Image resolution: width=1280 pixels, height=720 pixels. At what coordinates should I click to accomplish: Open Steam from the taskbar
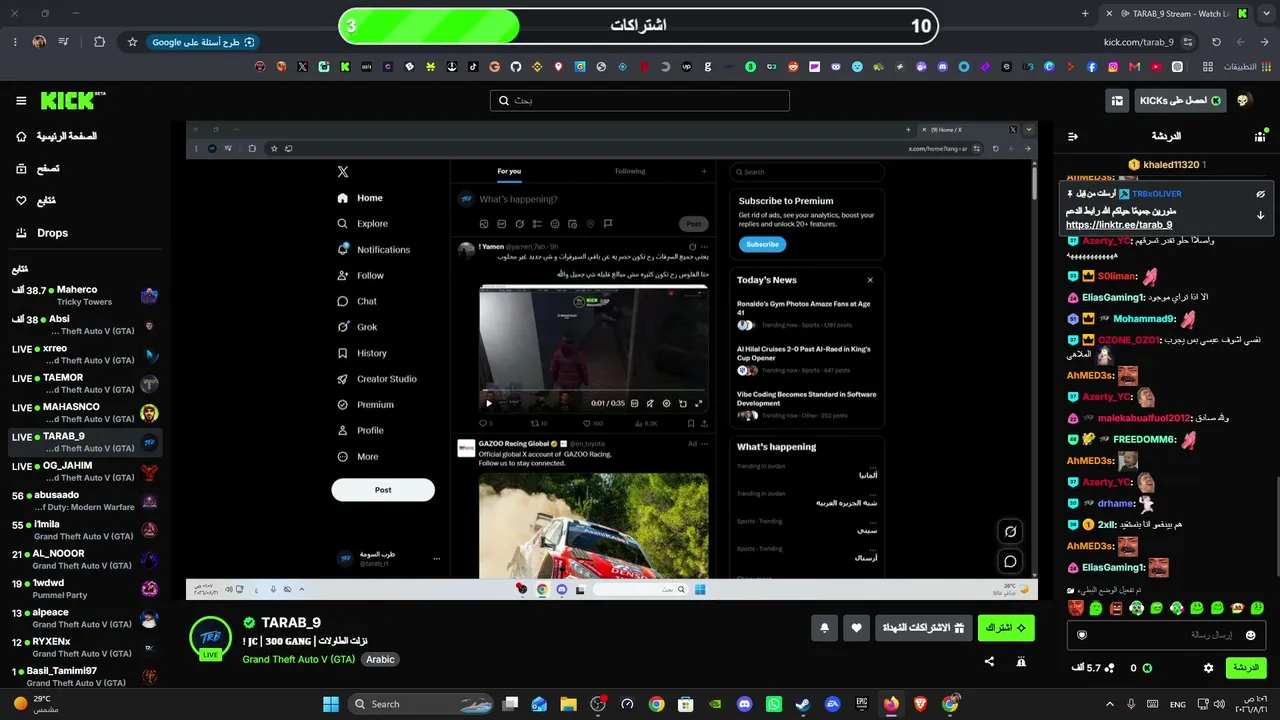[803, 704]
